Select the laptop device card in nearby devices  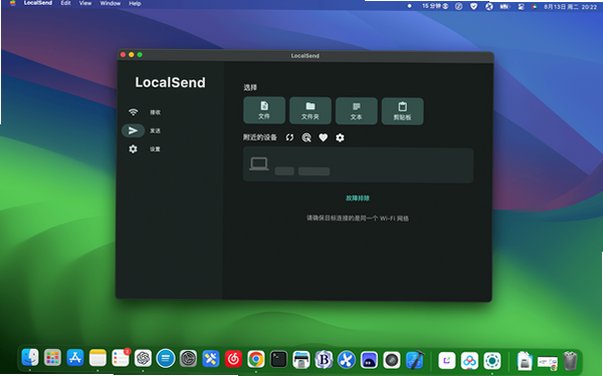(358, 165)
